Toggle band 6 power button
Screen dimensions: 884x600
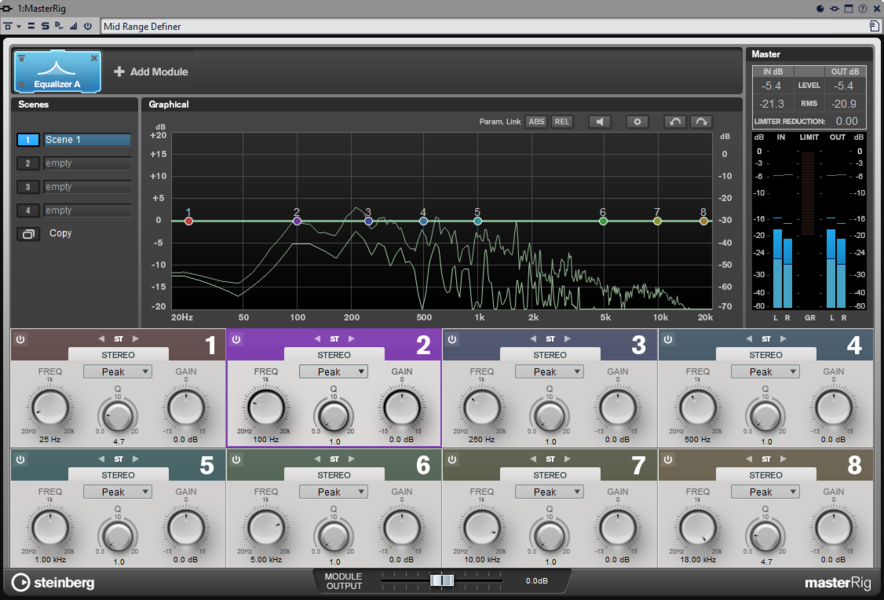coord(236,460)
